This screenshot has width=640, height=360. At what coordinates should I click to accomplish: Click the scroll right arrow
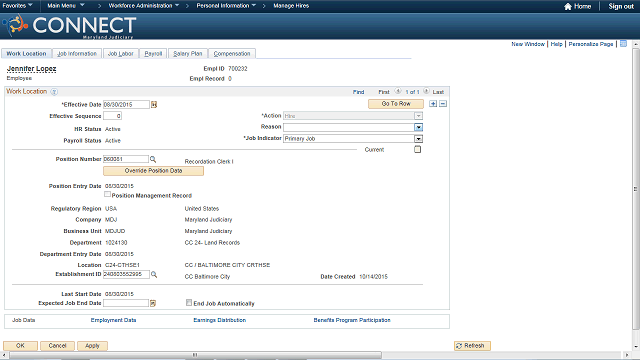click(627, 355)
